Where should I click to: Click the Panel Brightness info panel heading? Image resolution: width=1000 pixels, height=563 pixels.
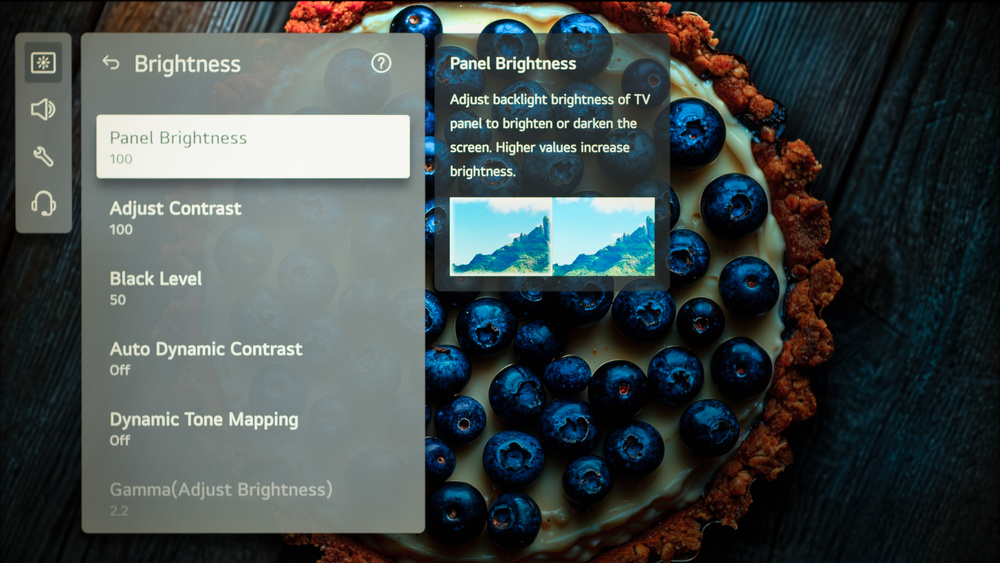click(513, 64)
